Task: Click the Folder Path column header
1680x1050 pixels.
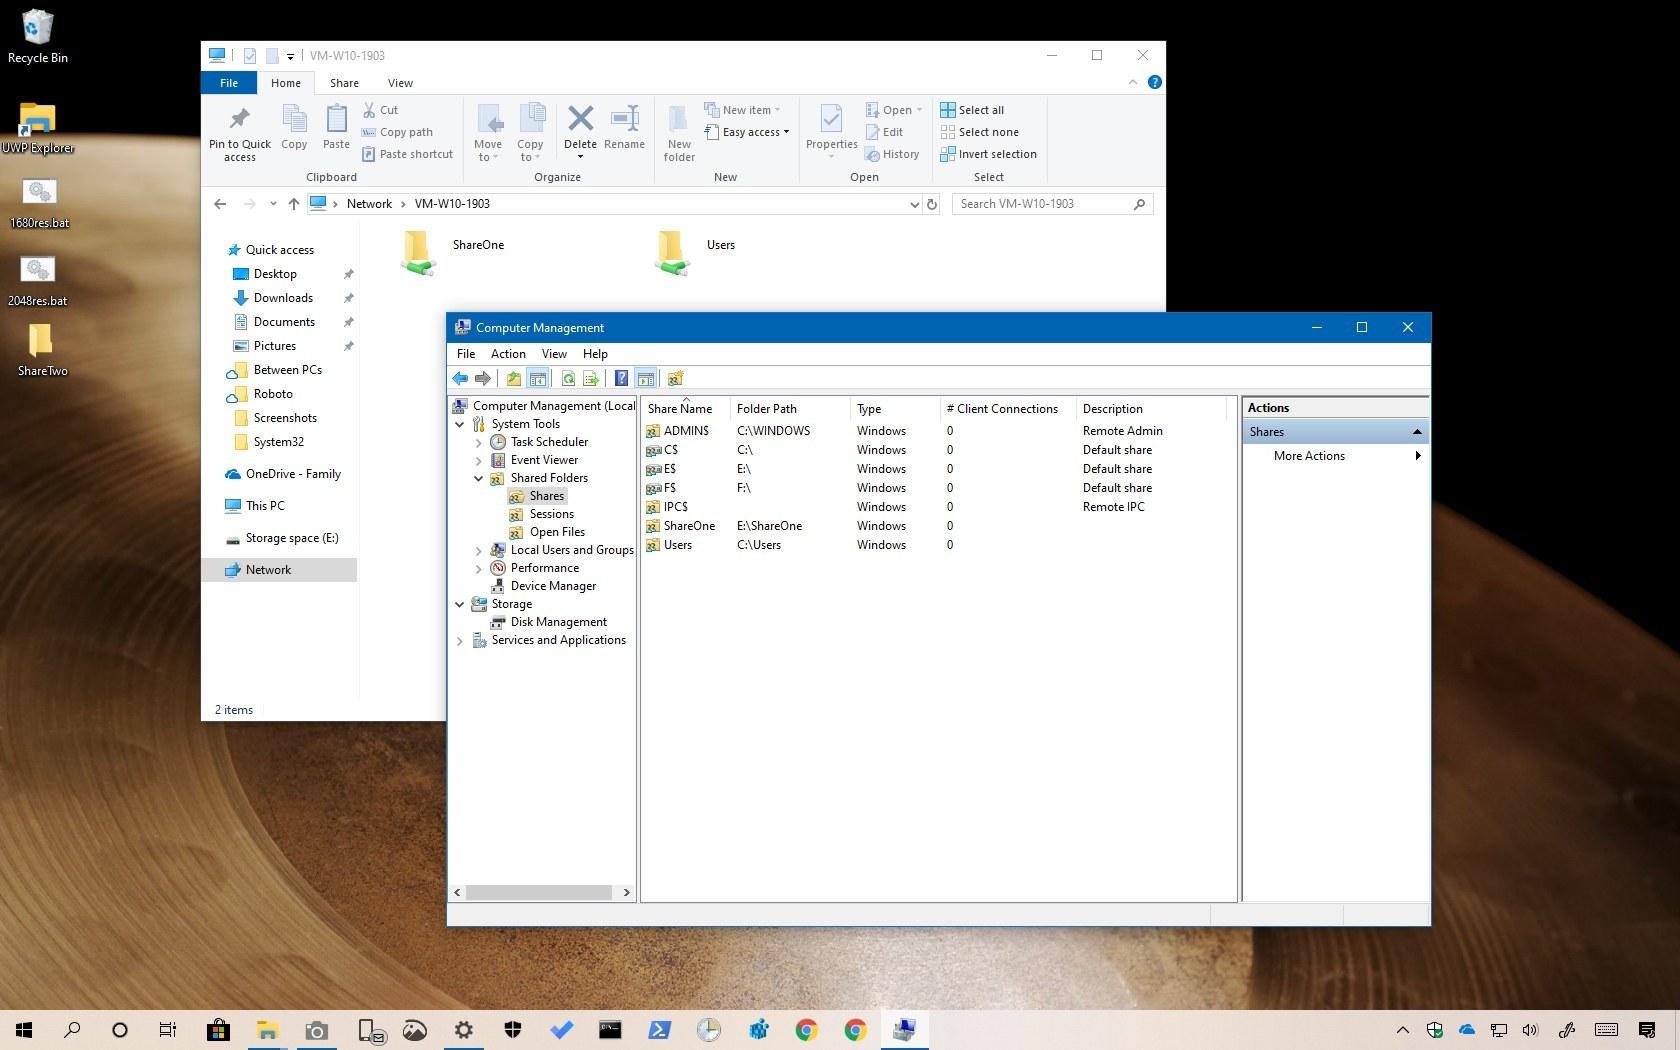Action: tap(790, 409)
